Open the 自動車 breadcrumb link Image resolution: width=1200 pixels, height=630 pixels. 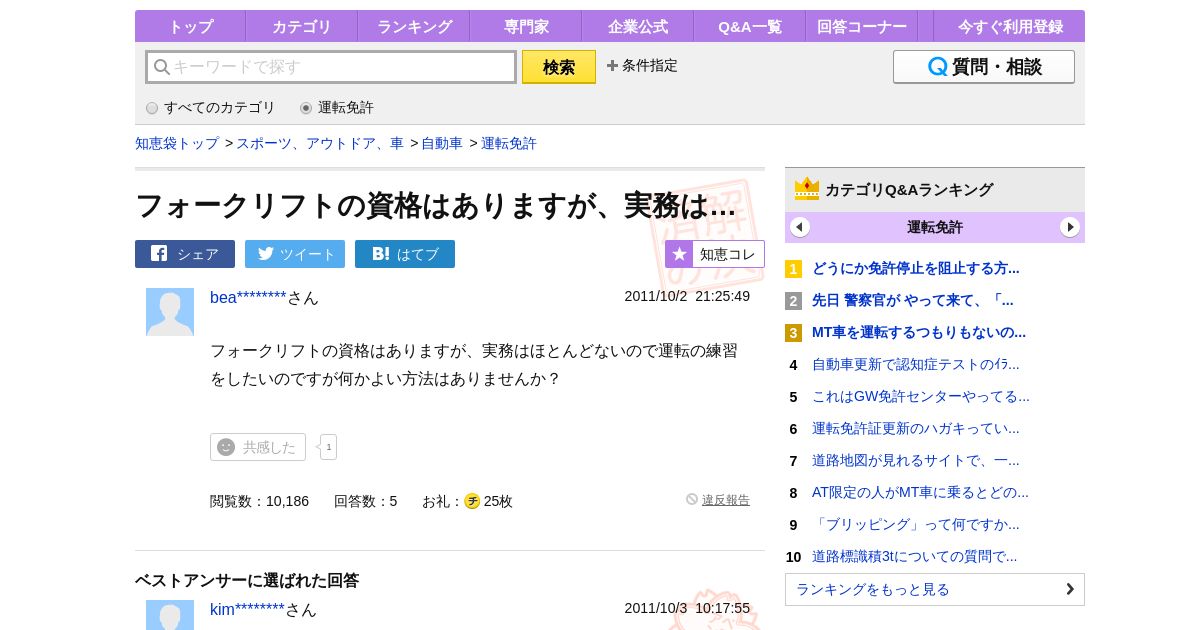coord(442,143)
